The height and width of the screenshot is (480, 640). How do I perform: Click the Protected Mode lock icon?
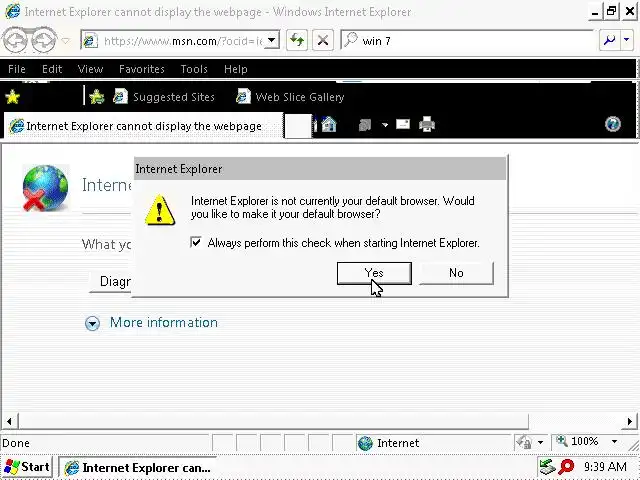click(524, 442)
